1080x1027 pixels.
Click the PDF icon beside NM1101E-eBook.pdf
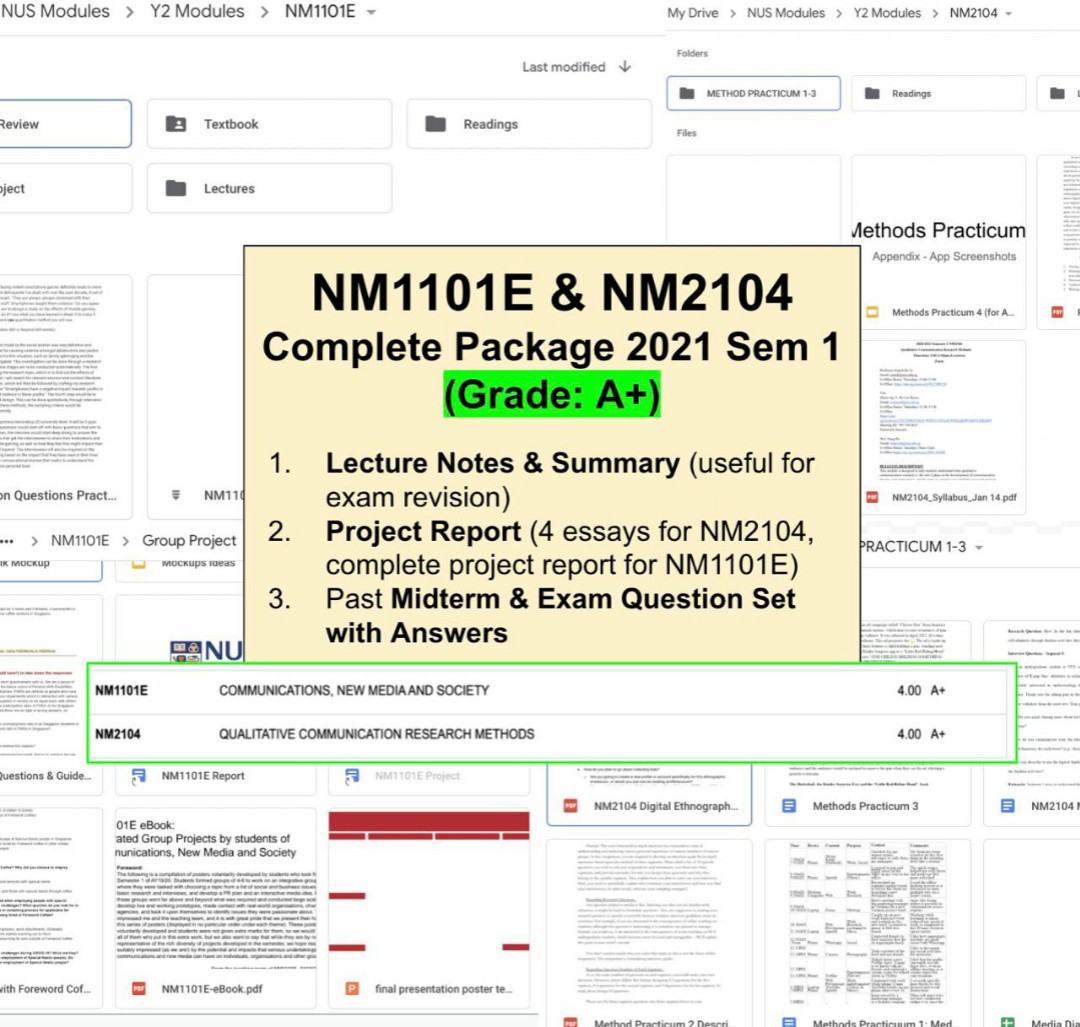[138, 988]
